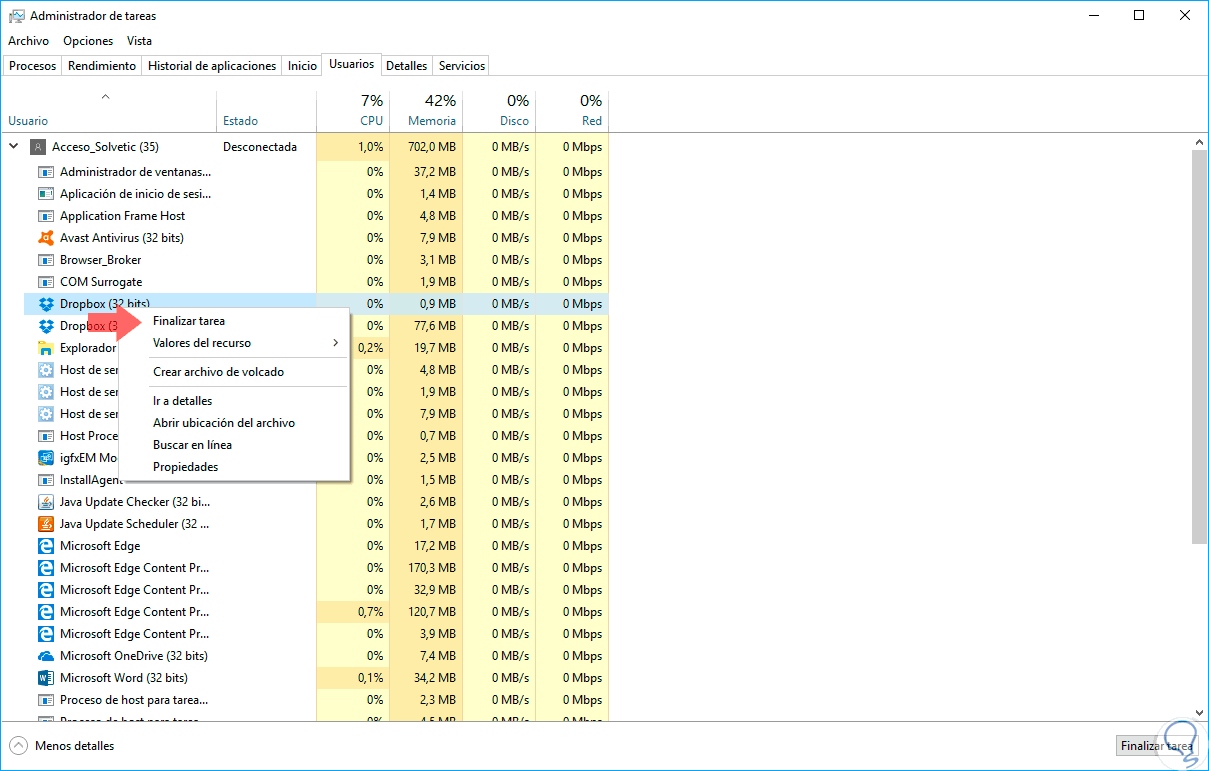Open the Servicios tab
The width and height of the screenshot is (1209, 771).
(462, 66)
